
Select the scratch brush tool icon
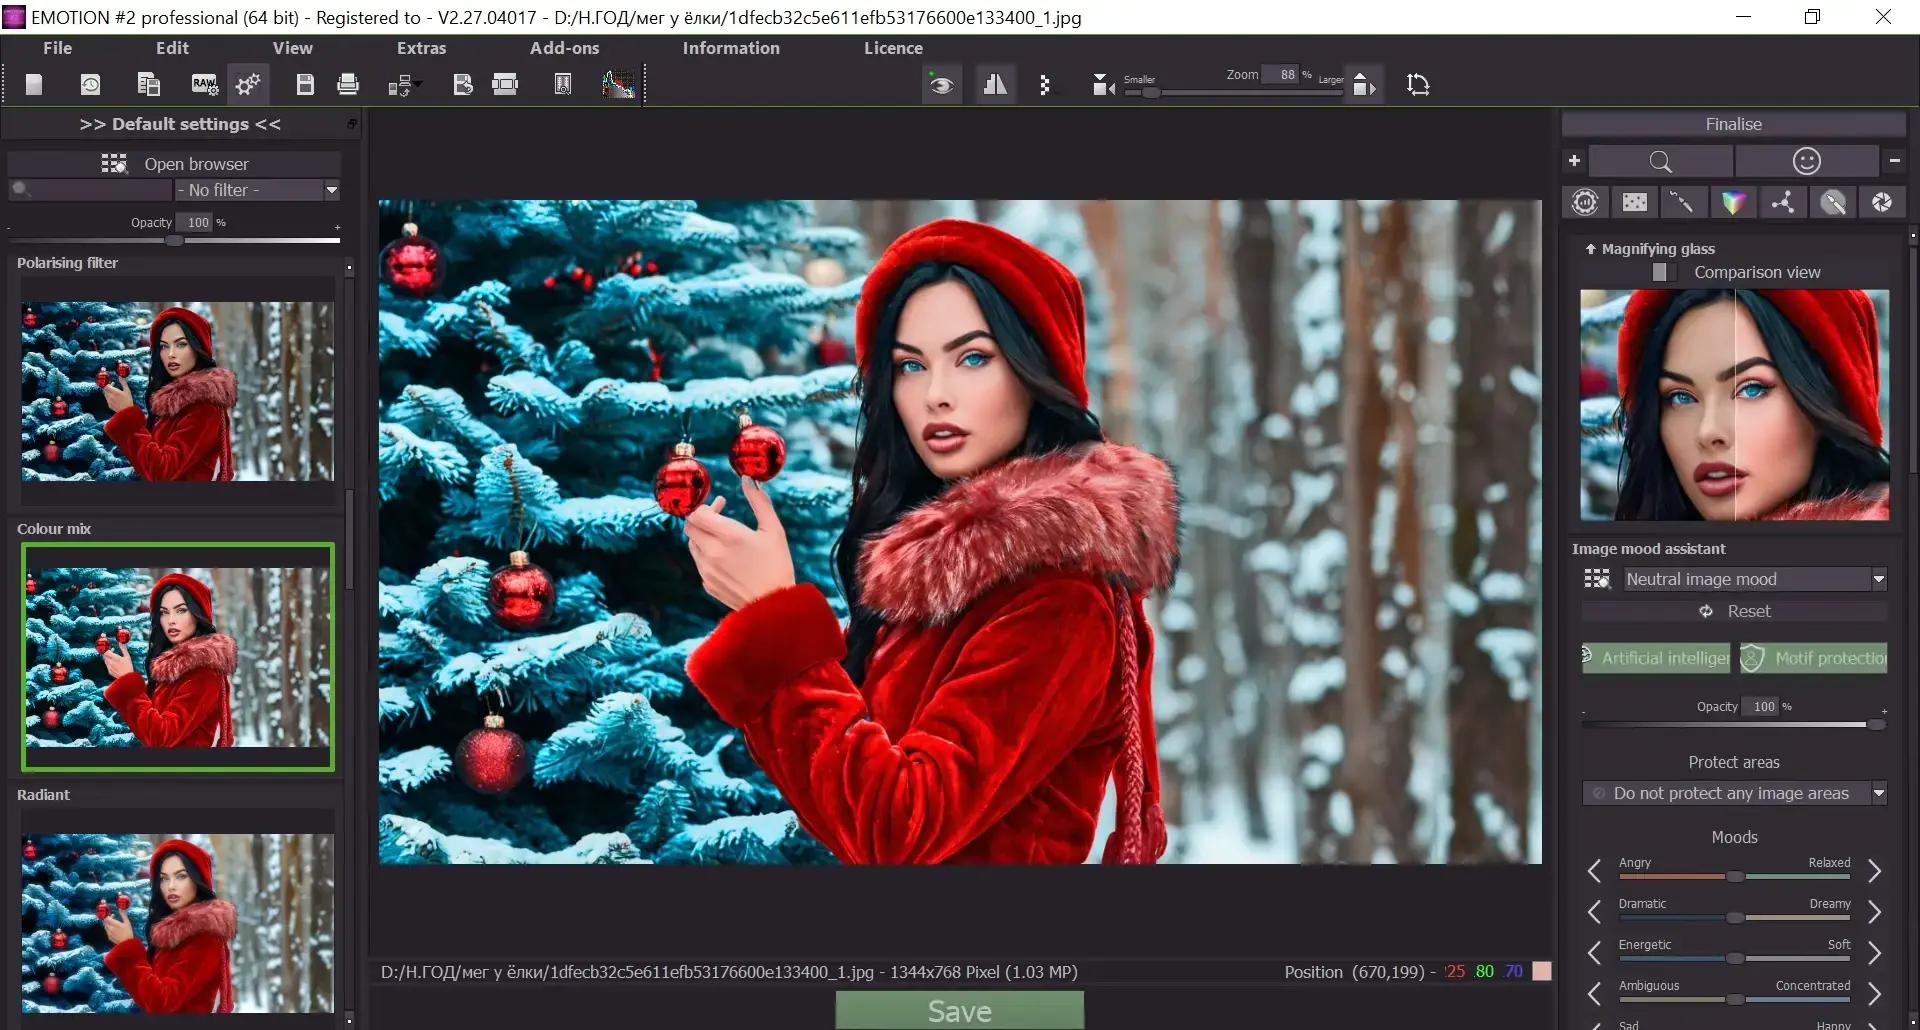1684,202
